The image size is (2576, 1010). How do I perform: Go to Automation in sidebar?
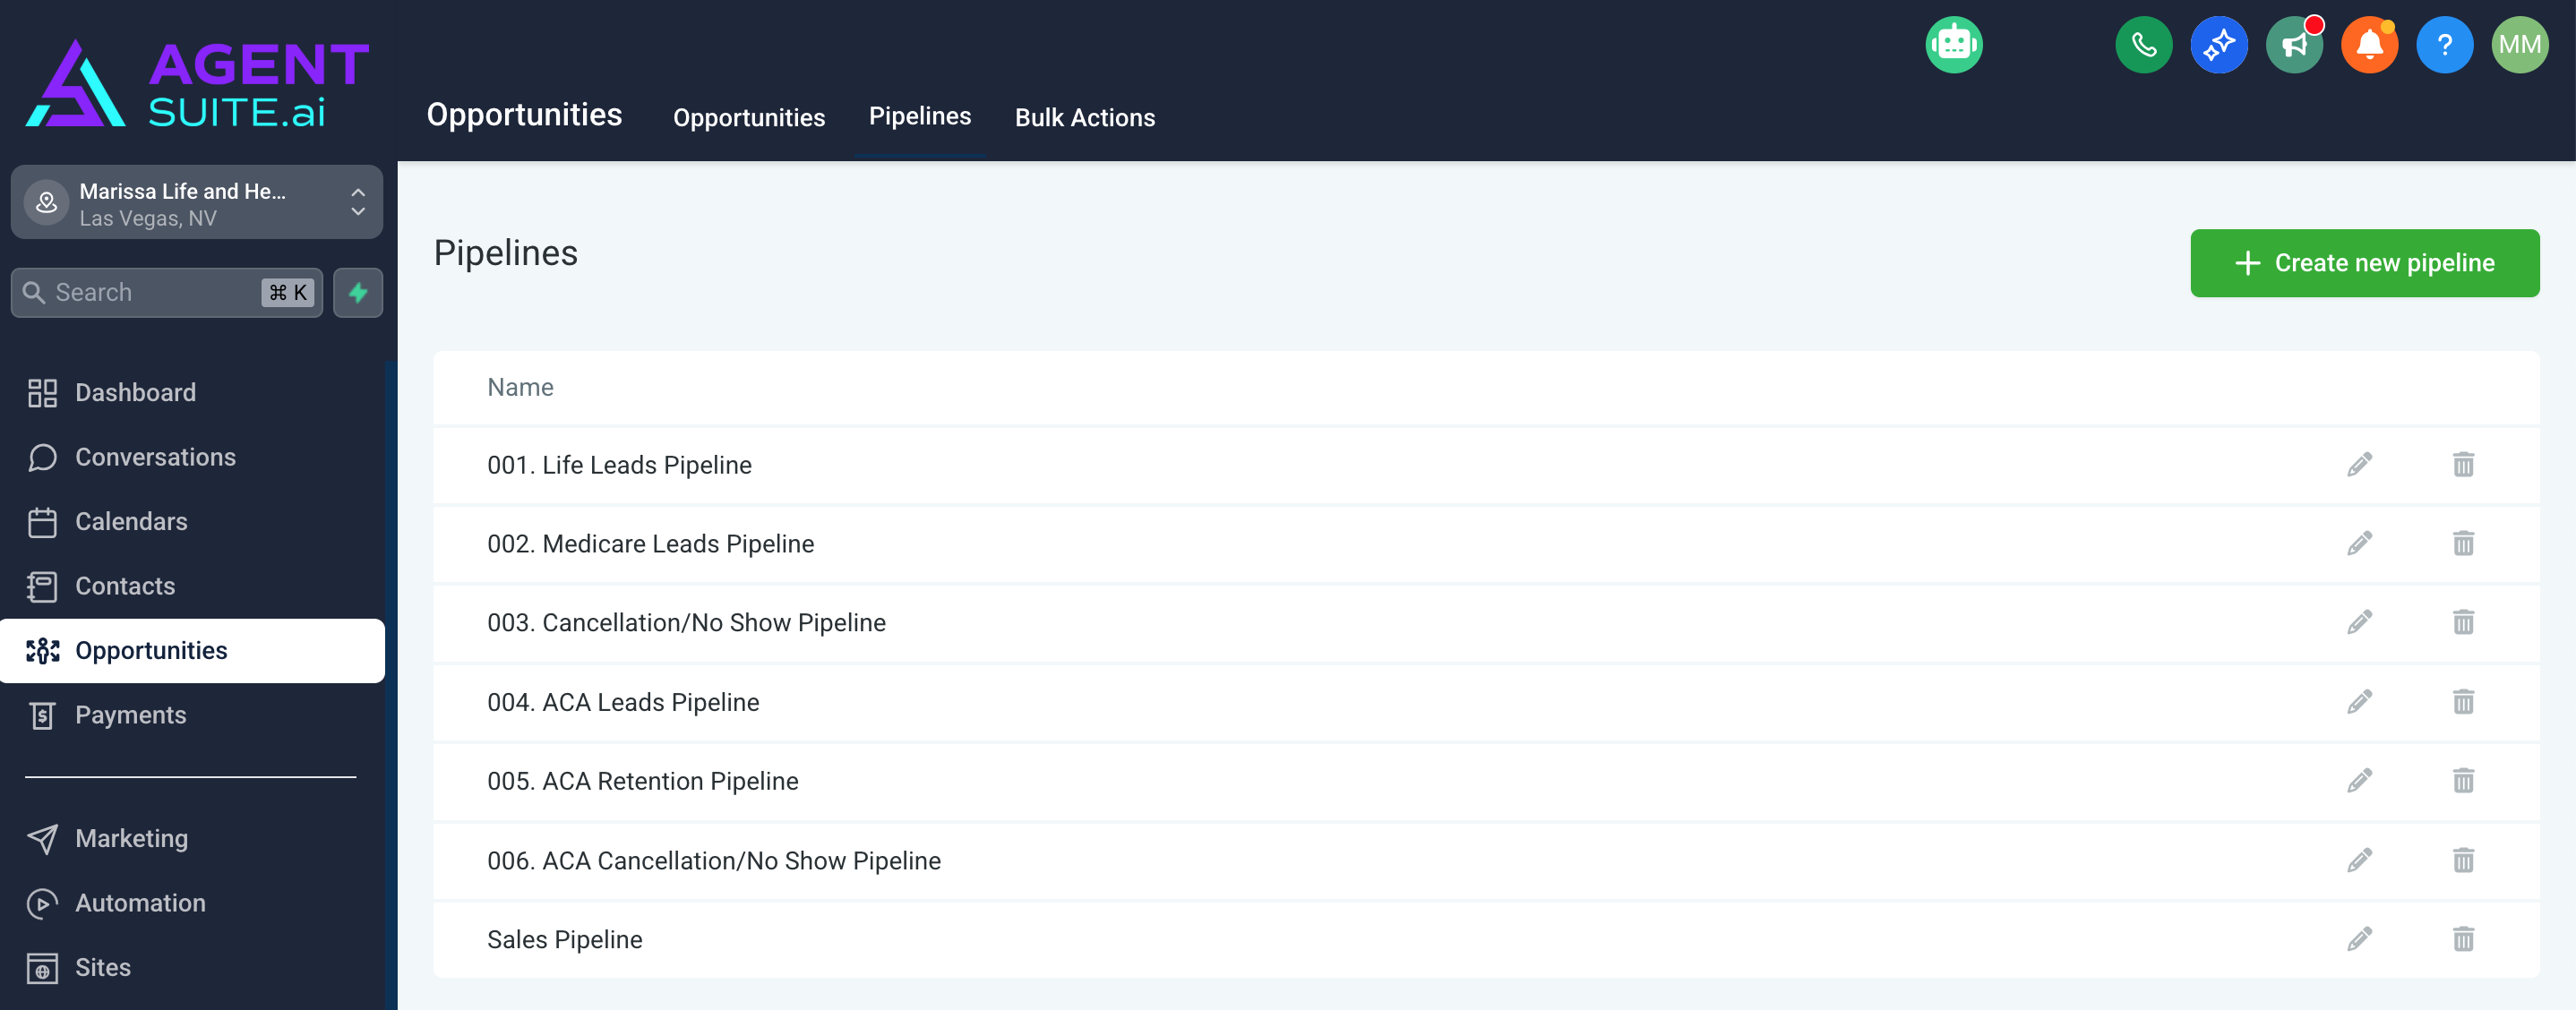(140, 903)
